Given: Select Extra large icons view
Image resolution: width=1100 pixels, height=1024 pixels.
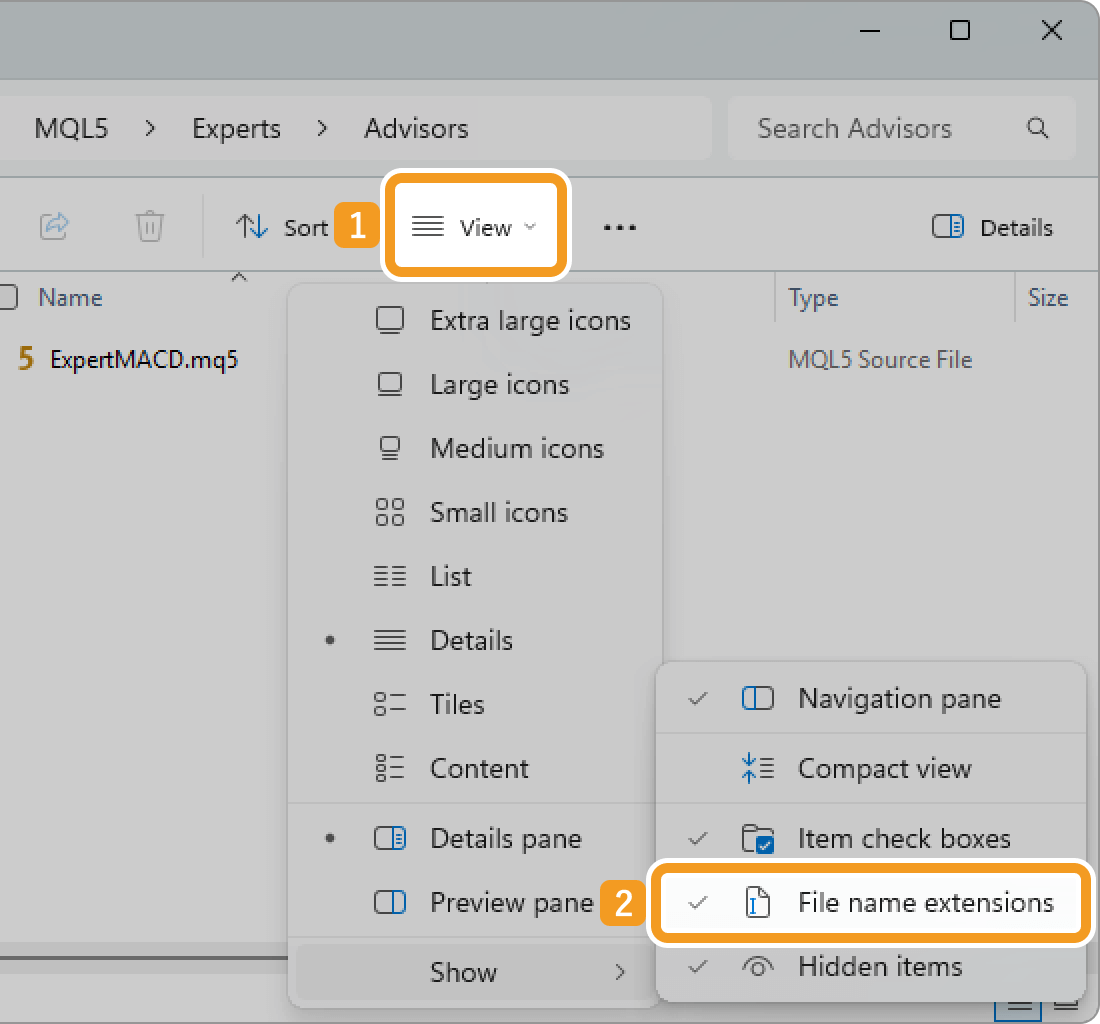Looking at the screenshot, I should tap(530, 321).
